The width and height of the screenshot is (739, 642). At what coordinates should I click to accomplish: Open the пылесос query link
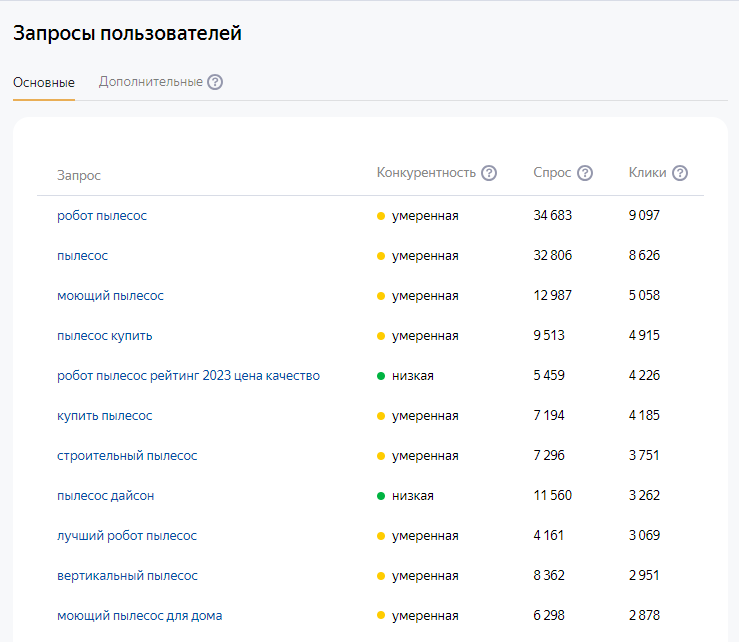coord(82,256)
